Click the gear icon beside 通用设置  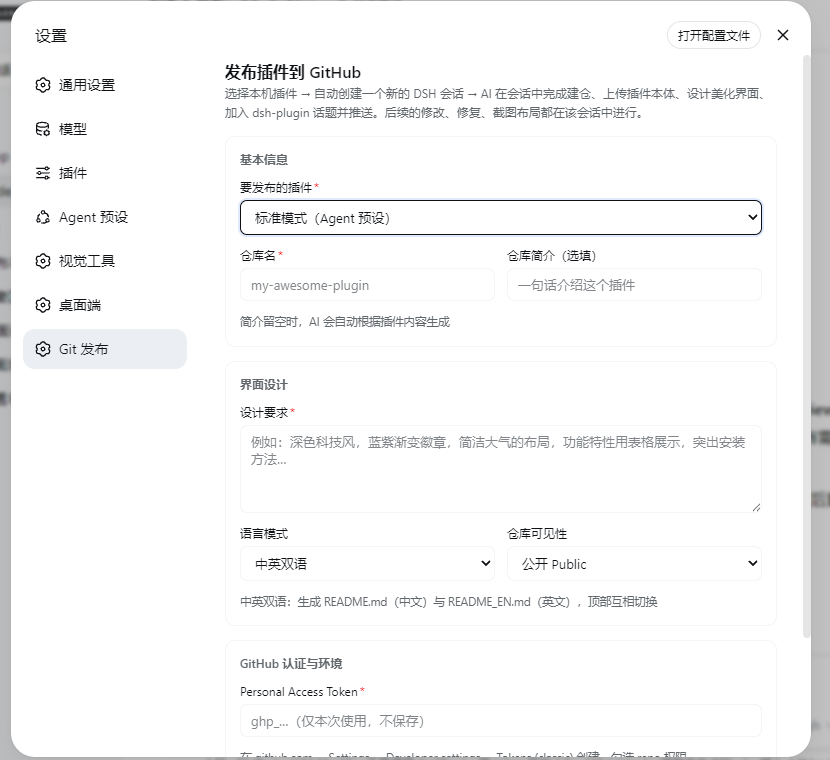pos(43,85)
